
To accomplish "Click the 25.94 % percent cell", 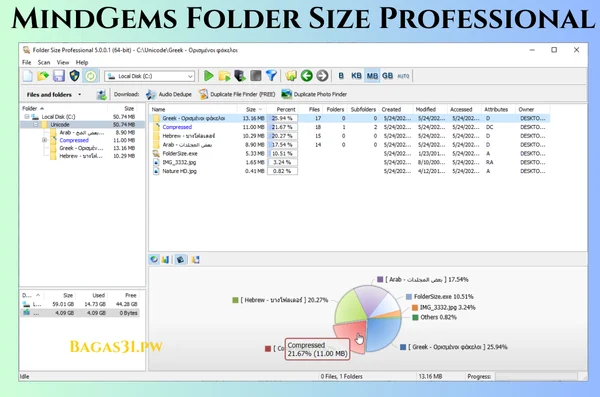I will (x=282, y=118).
